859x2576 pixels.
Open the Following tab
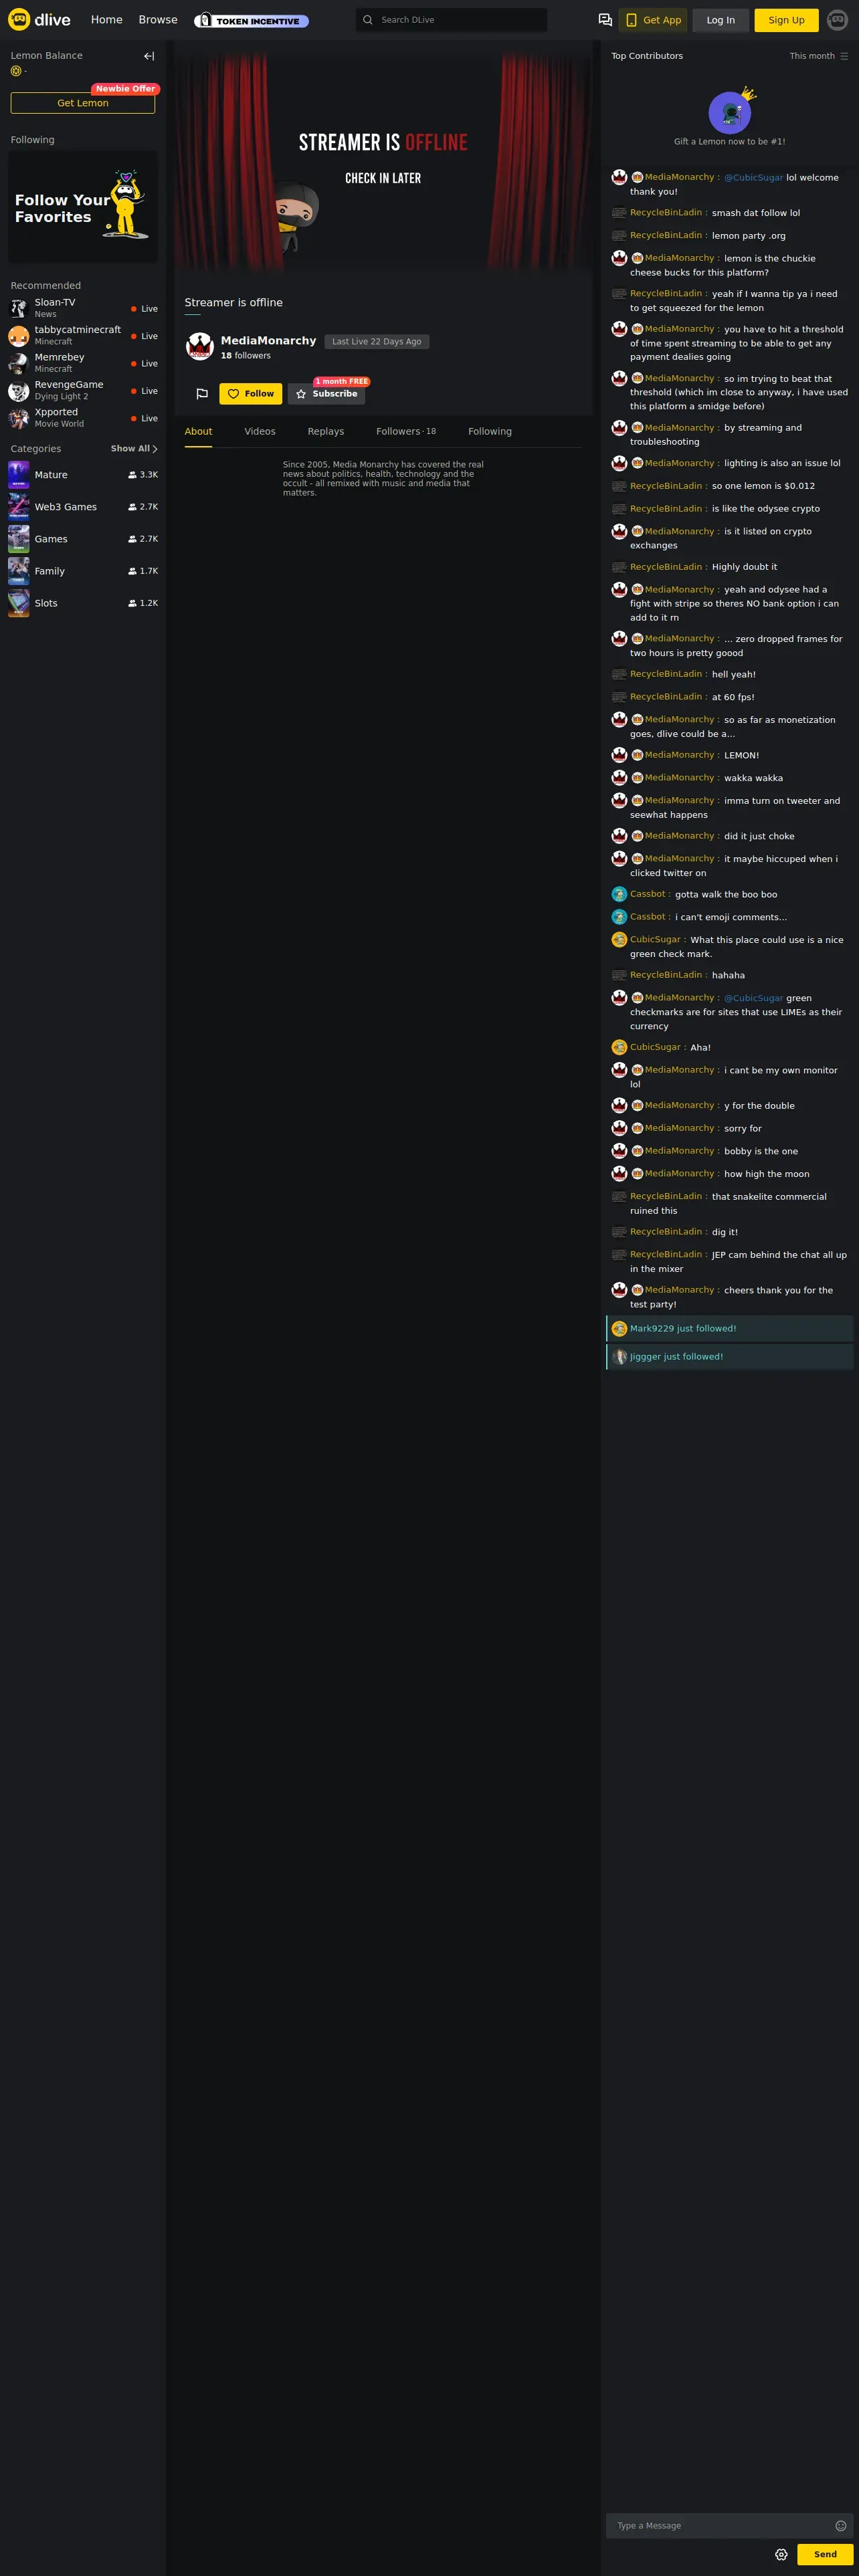[490, 431]
